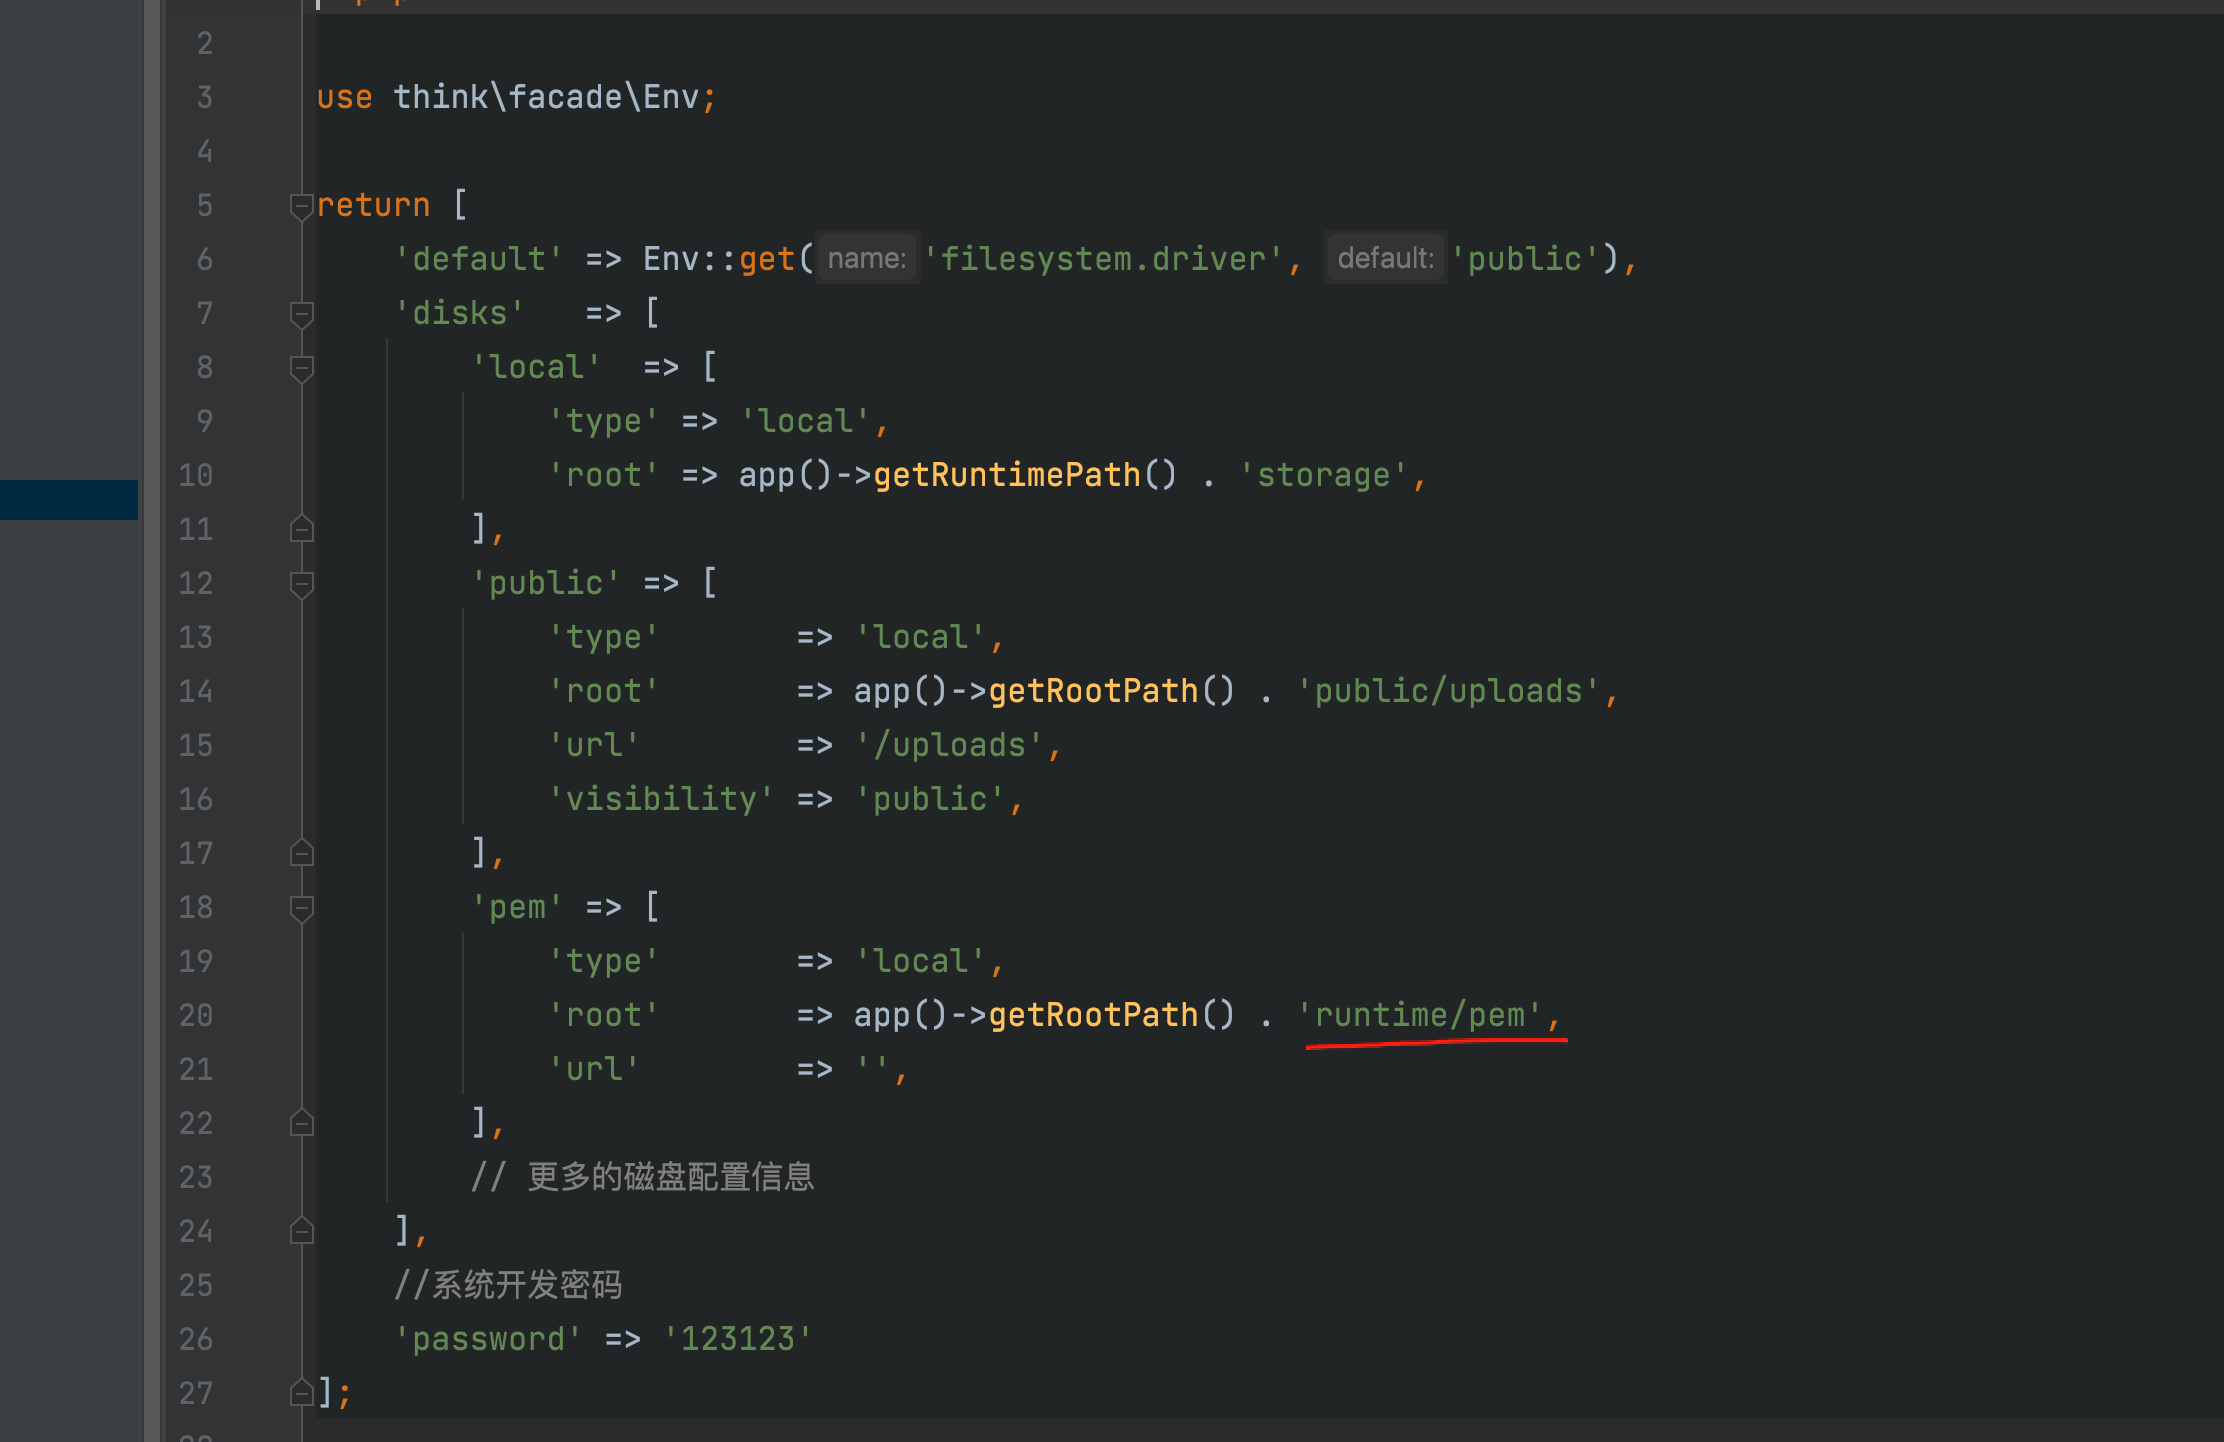This screenshot has width=2224, height=1442.
Task: Select the highlighted blue item in left panel
Action: click(68, 499)
